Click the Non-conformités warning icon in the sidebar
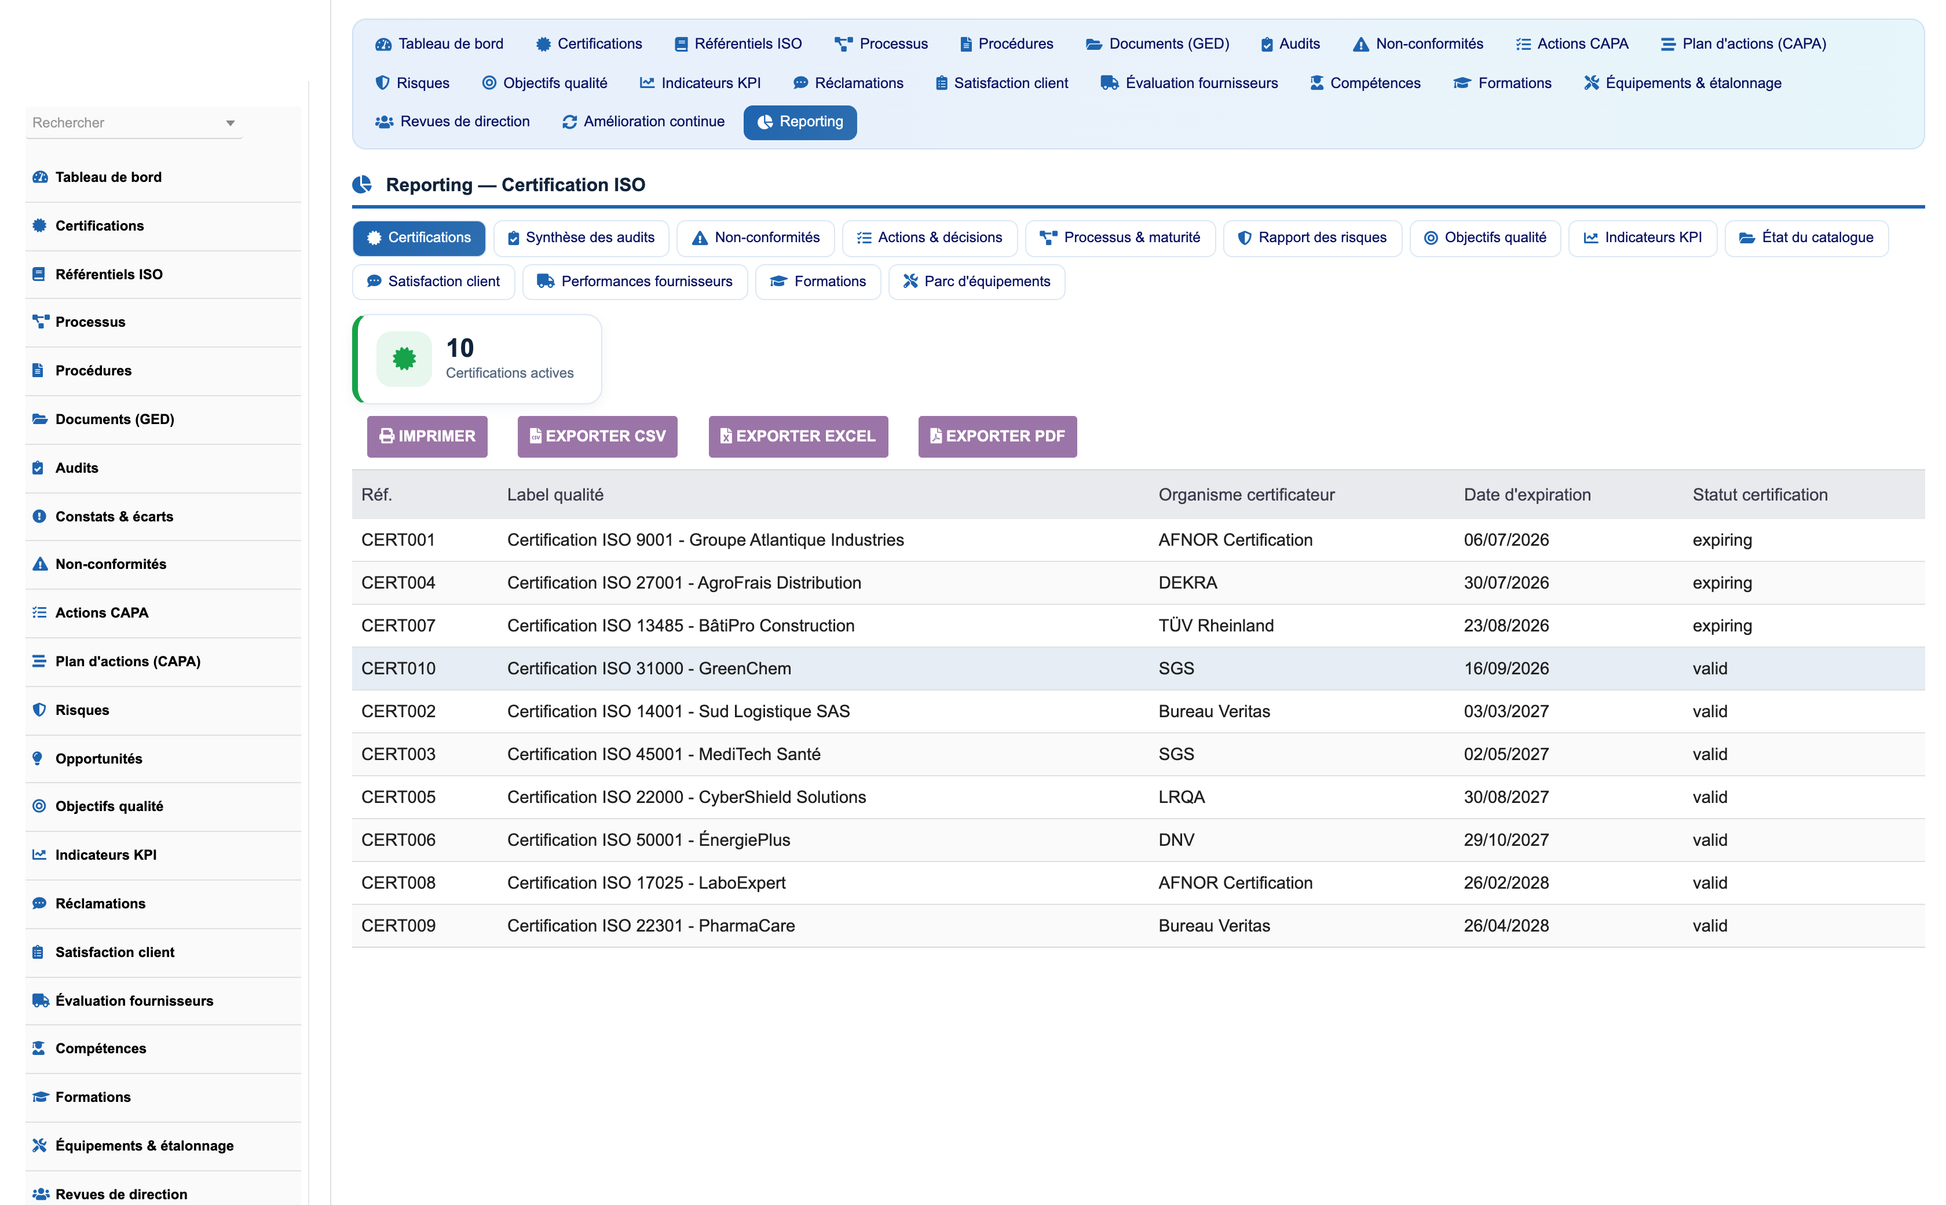Screen dimensions: 1946x1205 click(x=40, y=564)
